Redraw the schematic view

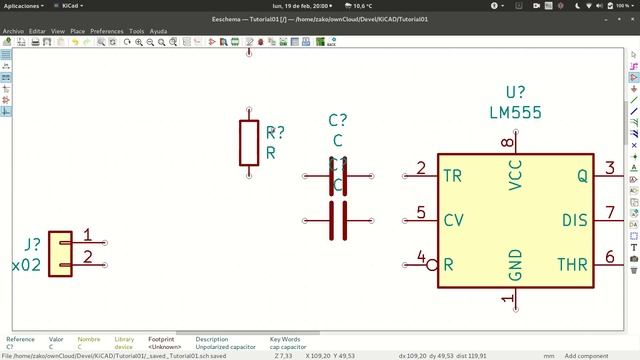pos(127,42)
